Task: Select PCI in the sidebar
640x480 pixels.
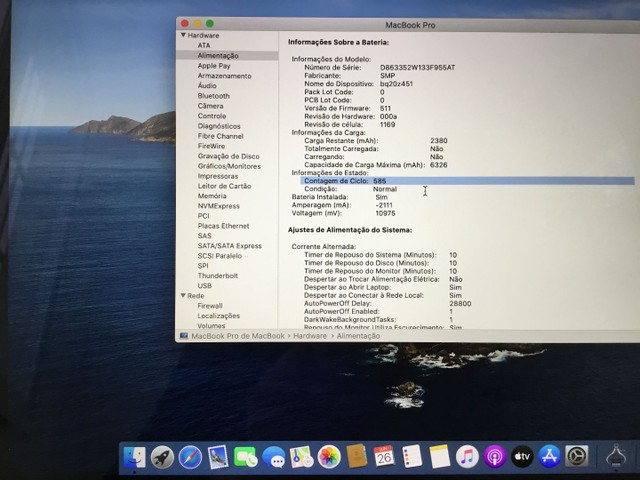Action: click(x=203, y=216)
